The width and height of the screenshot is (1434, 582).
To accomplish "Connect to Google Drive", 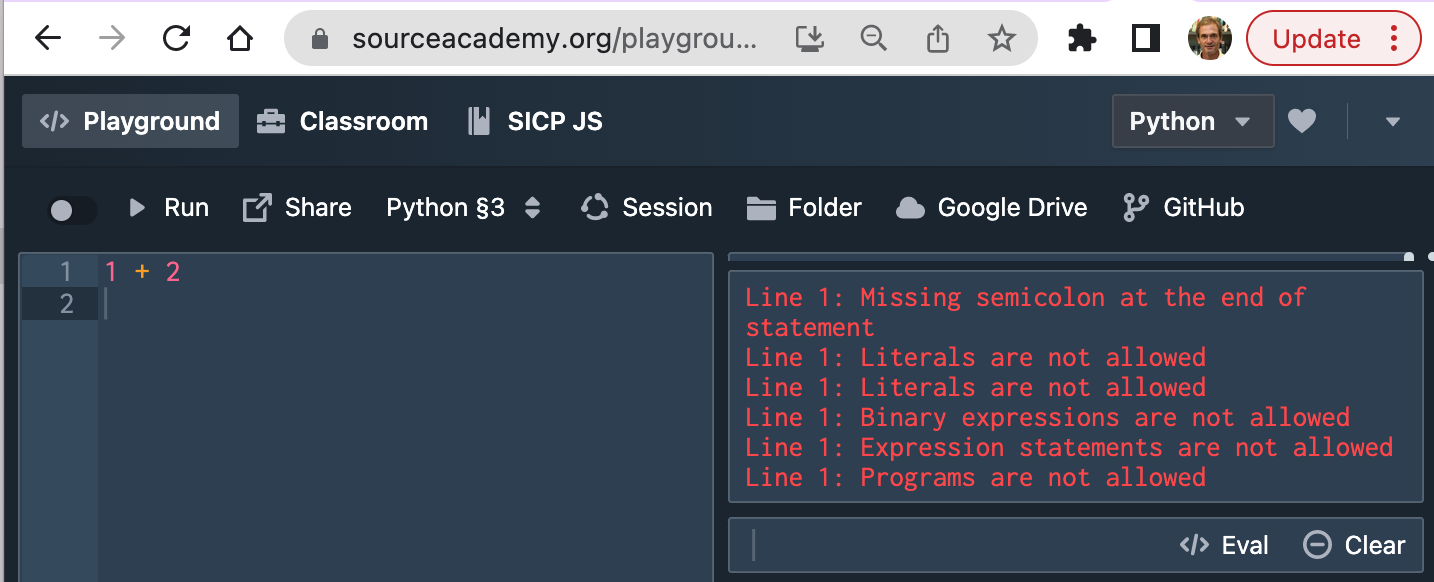I will click(x=990, y=207).
